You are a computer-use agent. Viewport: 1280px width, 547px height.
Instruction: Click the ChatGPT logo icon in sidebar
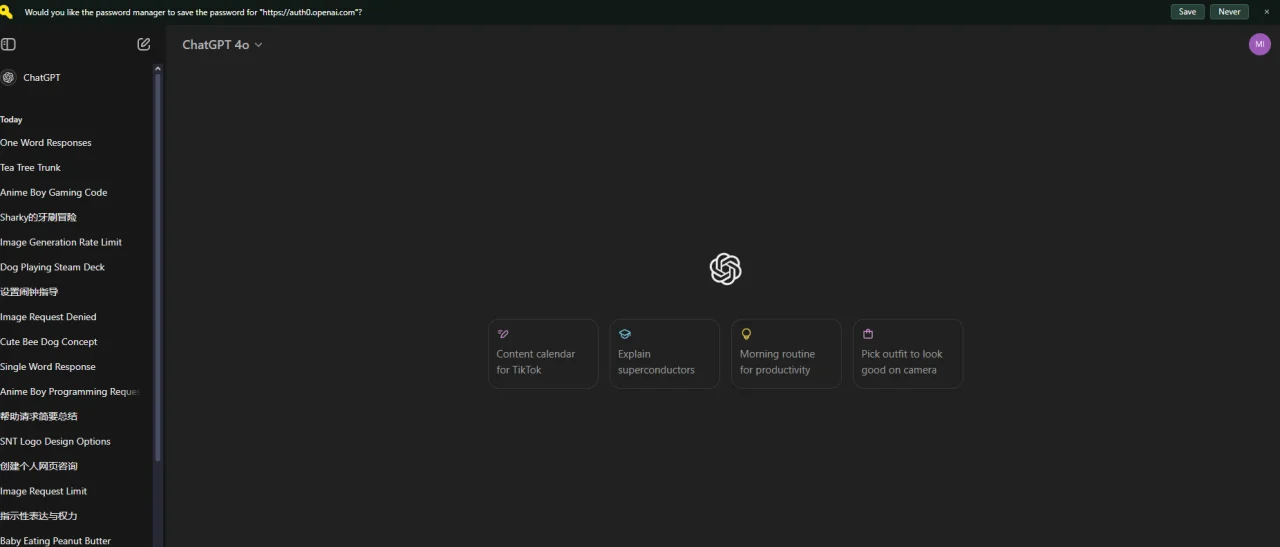[8, 77]
